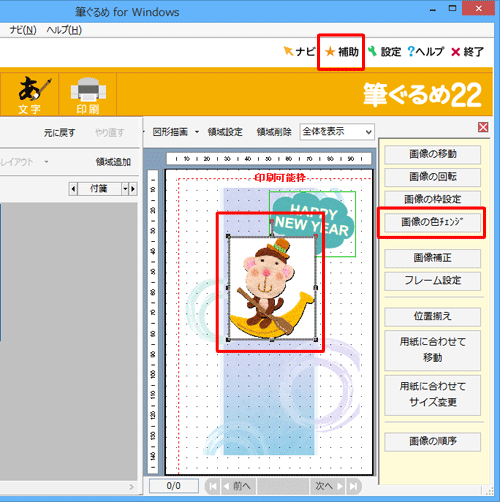
Task: Open the 全体を表示 zoom combo box
Action: point(337,132)
